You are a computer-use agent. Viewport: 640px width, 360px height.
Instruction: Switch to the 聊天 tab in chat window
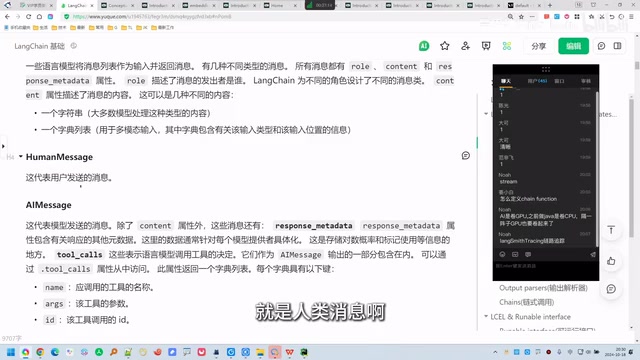point(506,81)
